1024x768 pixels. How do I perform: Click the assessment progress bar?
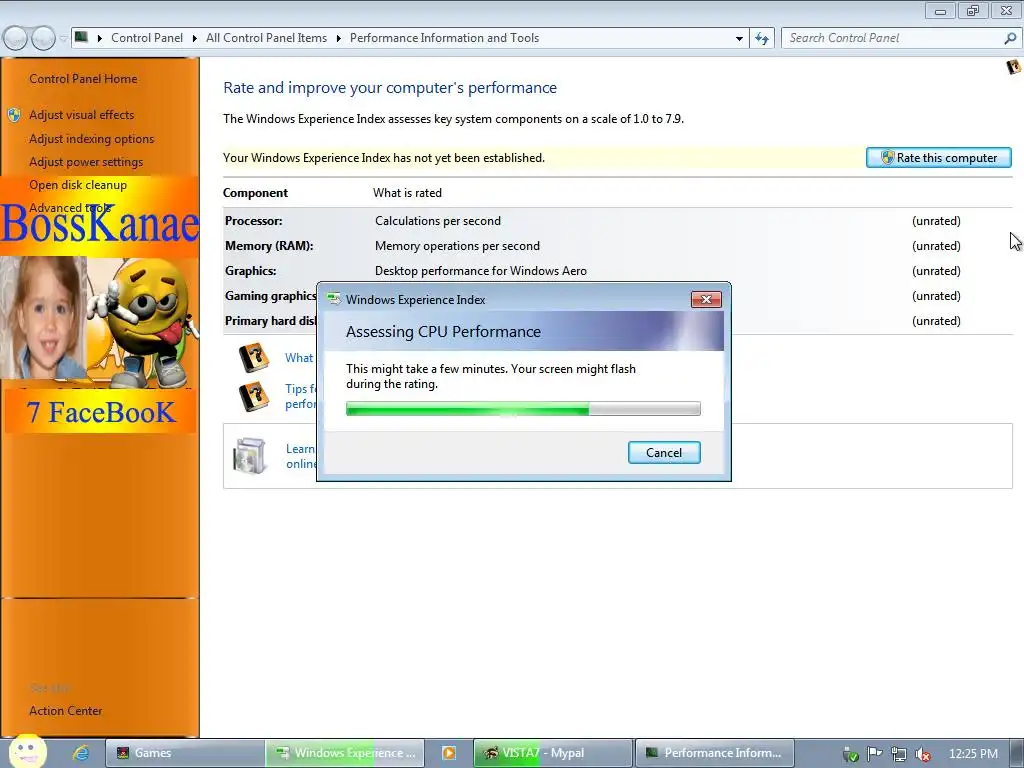[523, 409]
